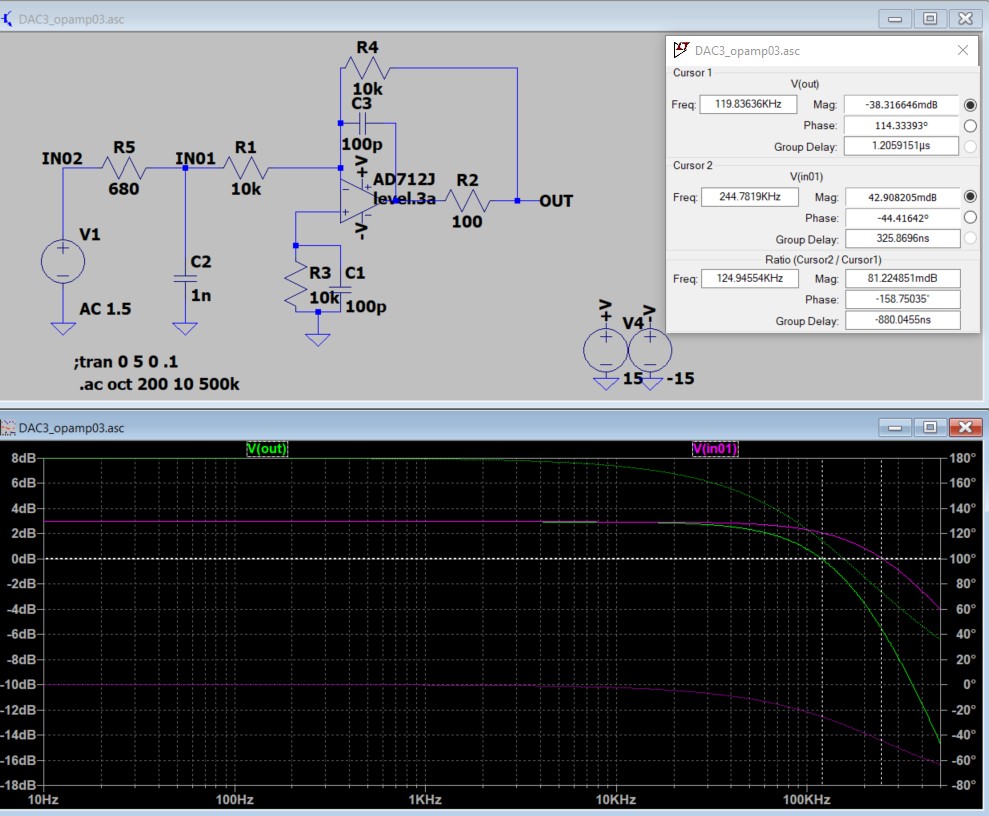Click the IN01 net label
This screenshot has width=989, height=816.
pos(195,158)
